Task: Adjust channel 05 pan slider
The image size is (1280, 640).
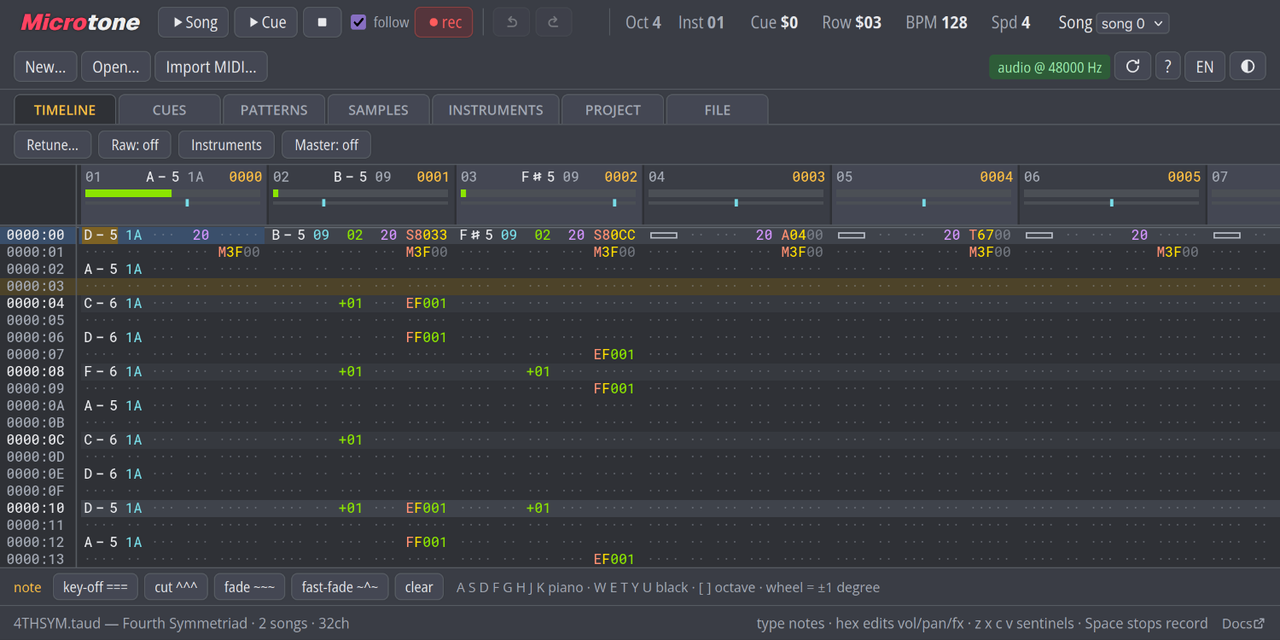Action: pyautogui.click(x=924, y=203)
